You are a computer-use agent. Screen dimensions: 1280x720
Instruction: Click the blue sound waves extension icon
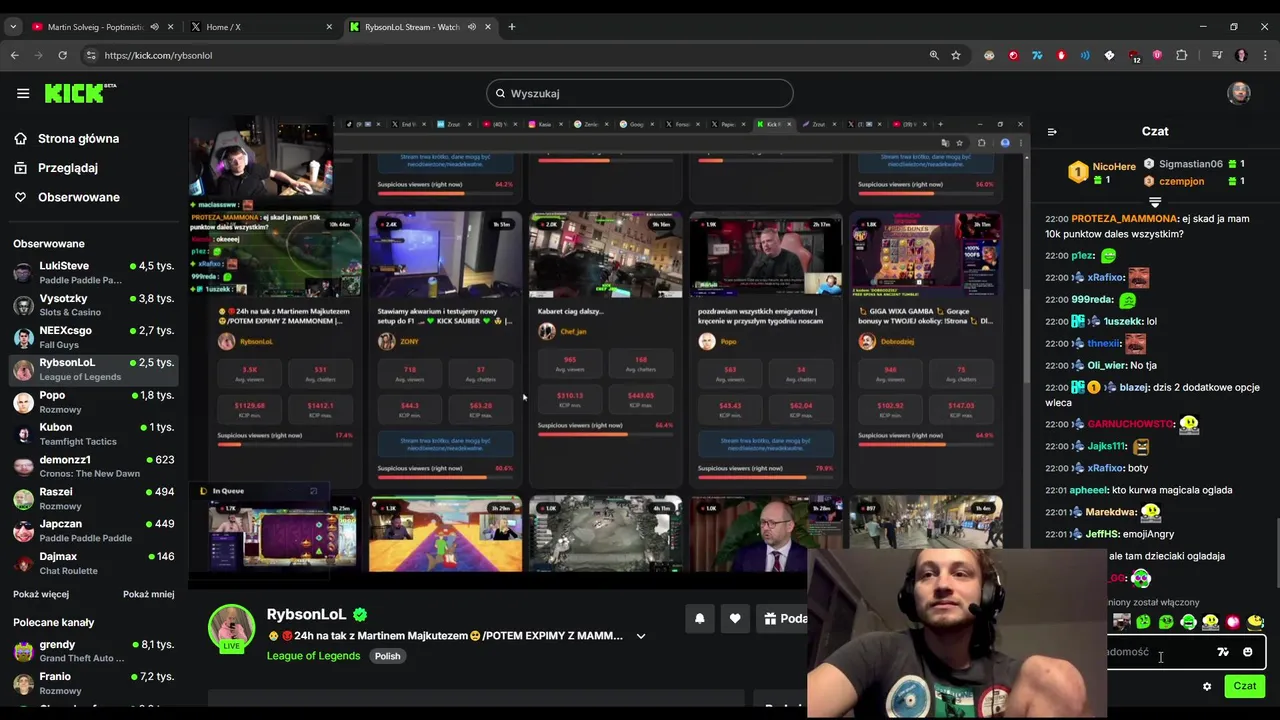pos(1085,55)
